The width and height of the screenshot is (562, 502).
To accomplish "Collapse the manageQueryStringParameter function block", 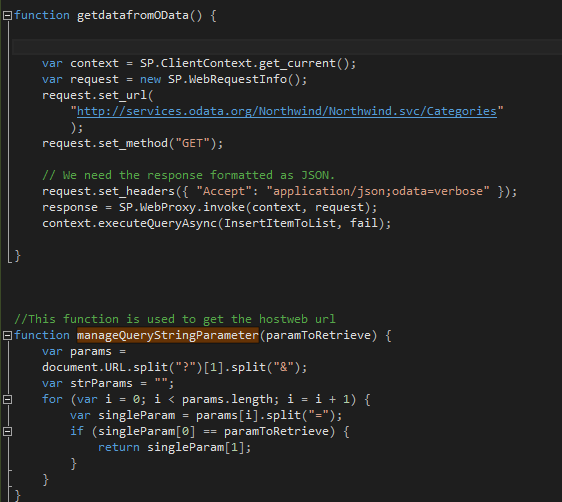I will point(7,335).
